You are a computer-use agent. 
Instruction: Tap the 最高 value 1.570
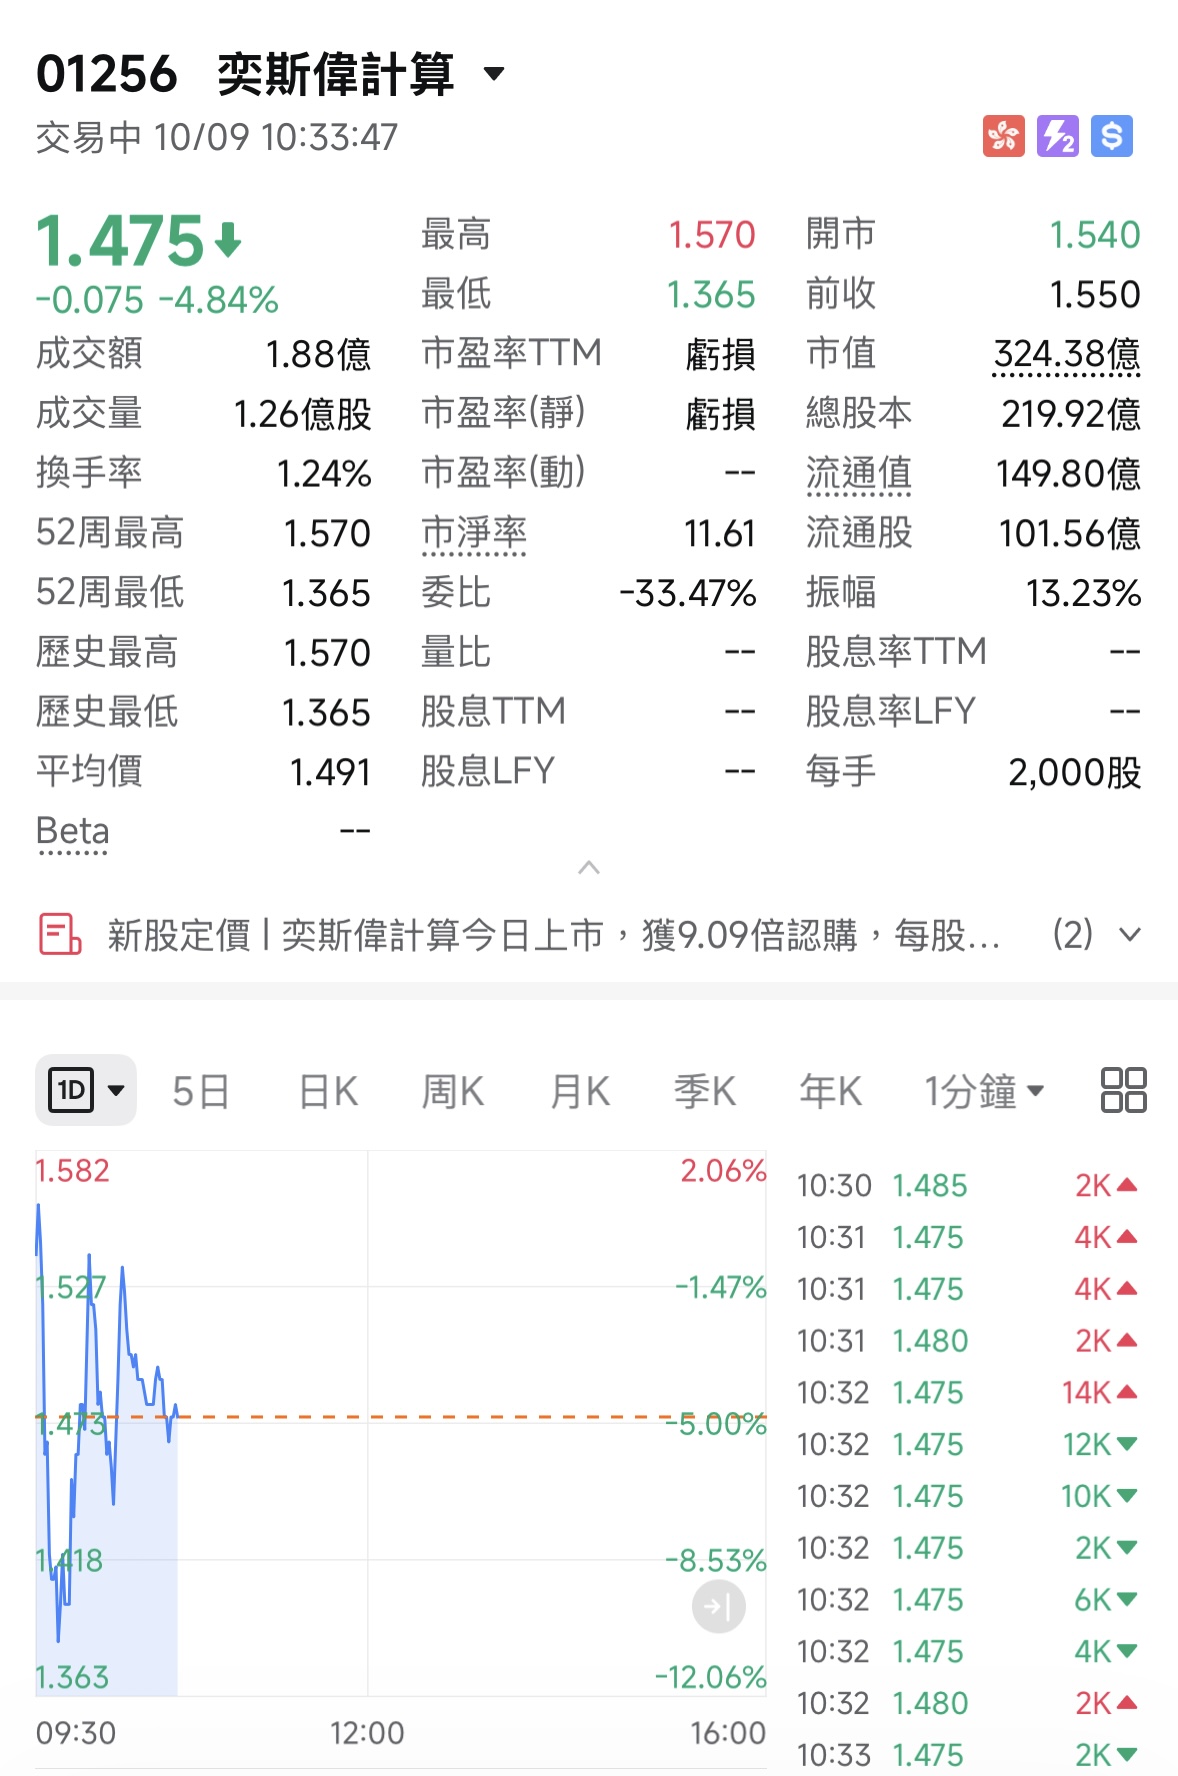click(712, 235)
